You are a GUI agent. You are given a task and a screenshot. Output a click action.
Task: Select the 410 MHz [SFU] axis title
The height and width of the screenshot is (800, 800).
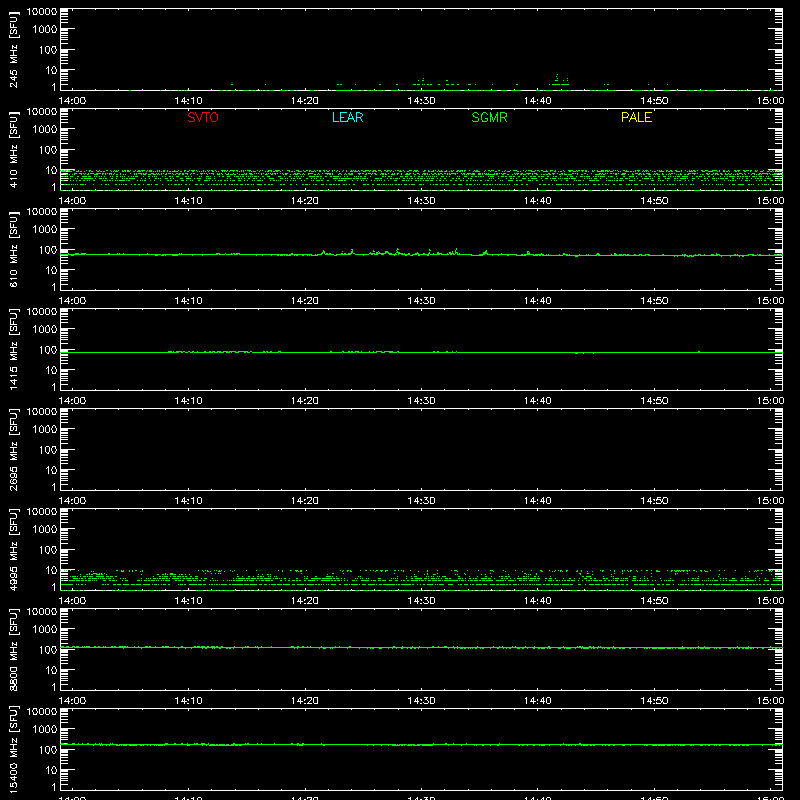(x=13, y=149)
